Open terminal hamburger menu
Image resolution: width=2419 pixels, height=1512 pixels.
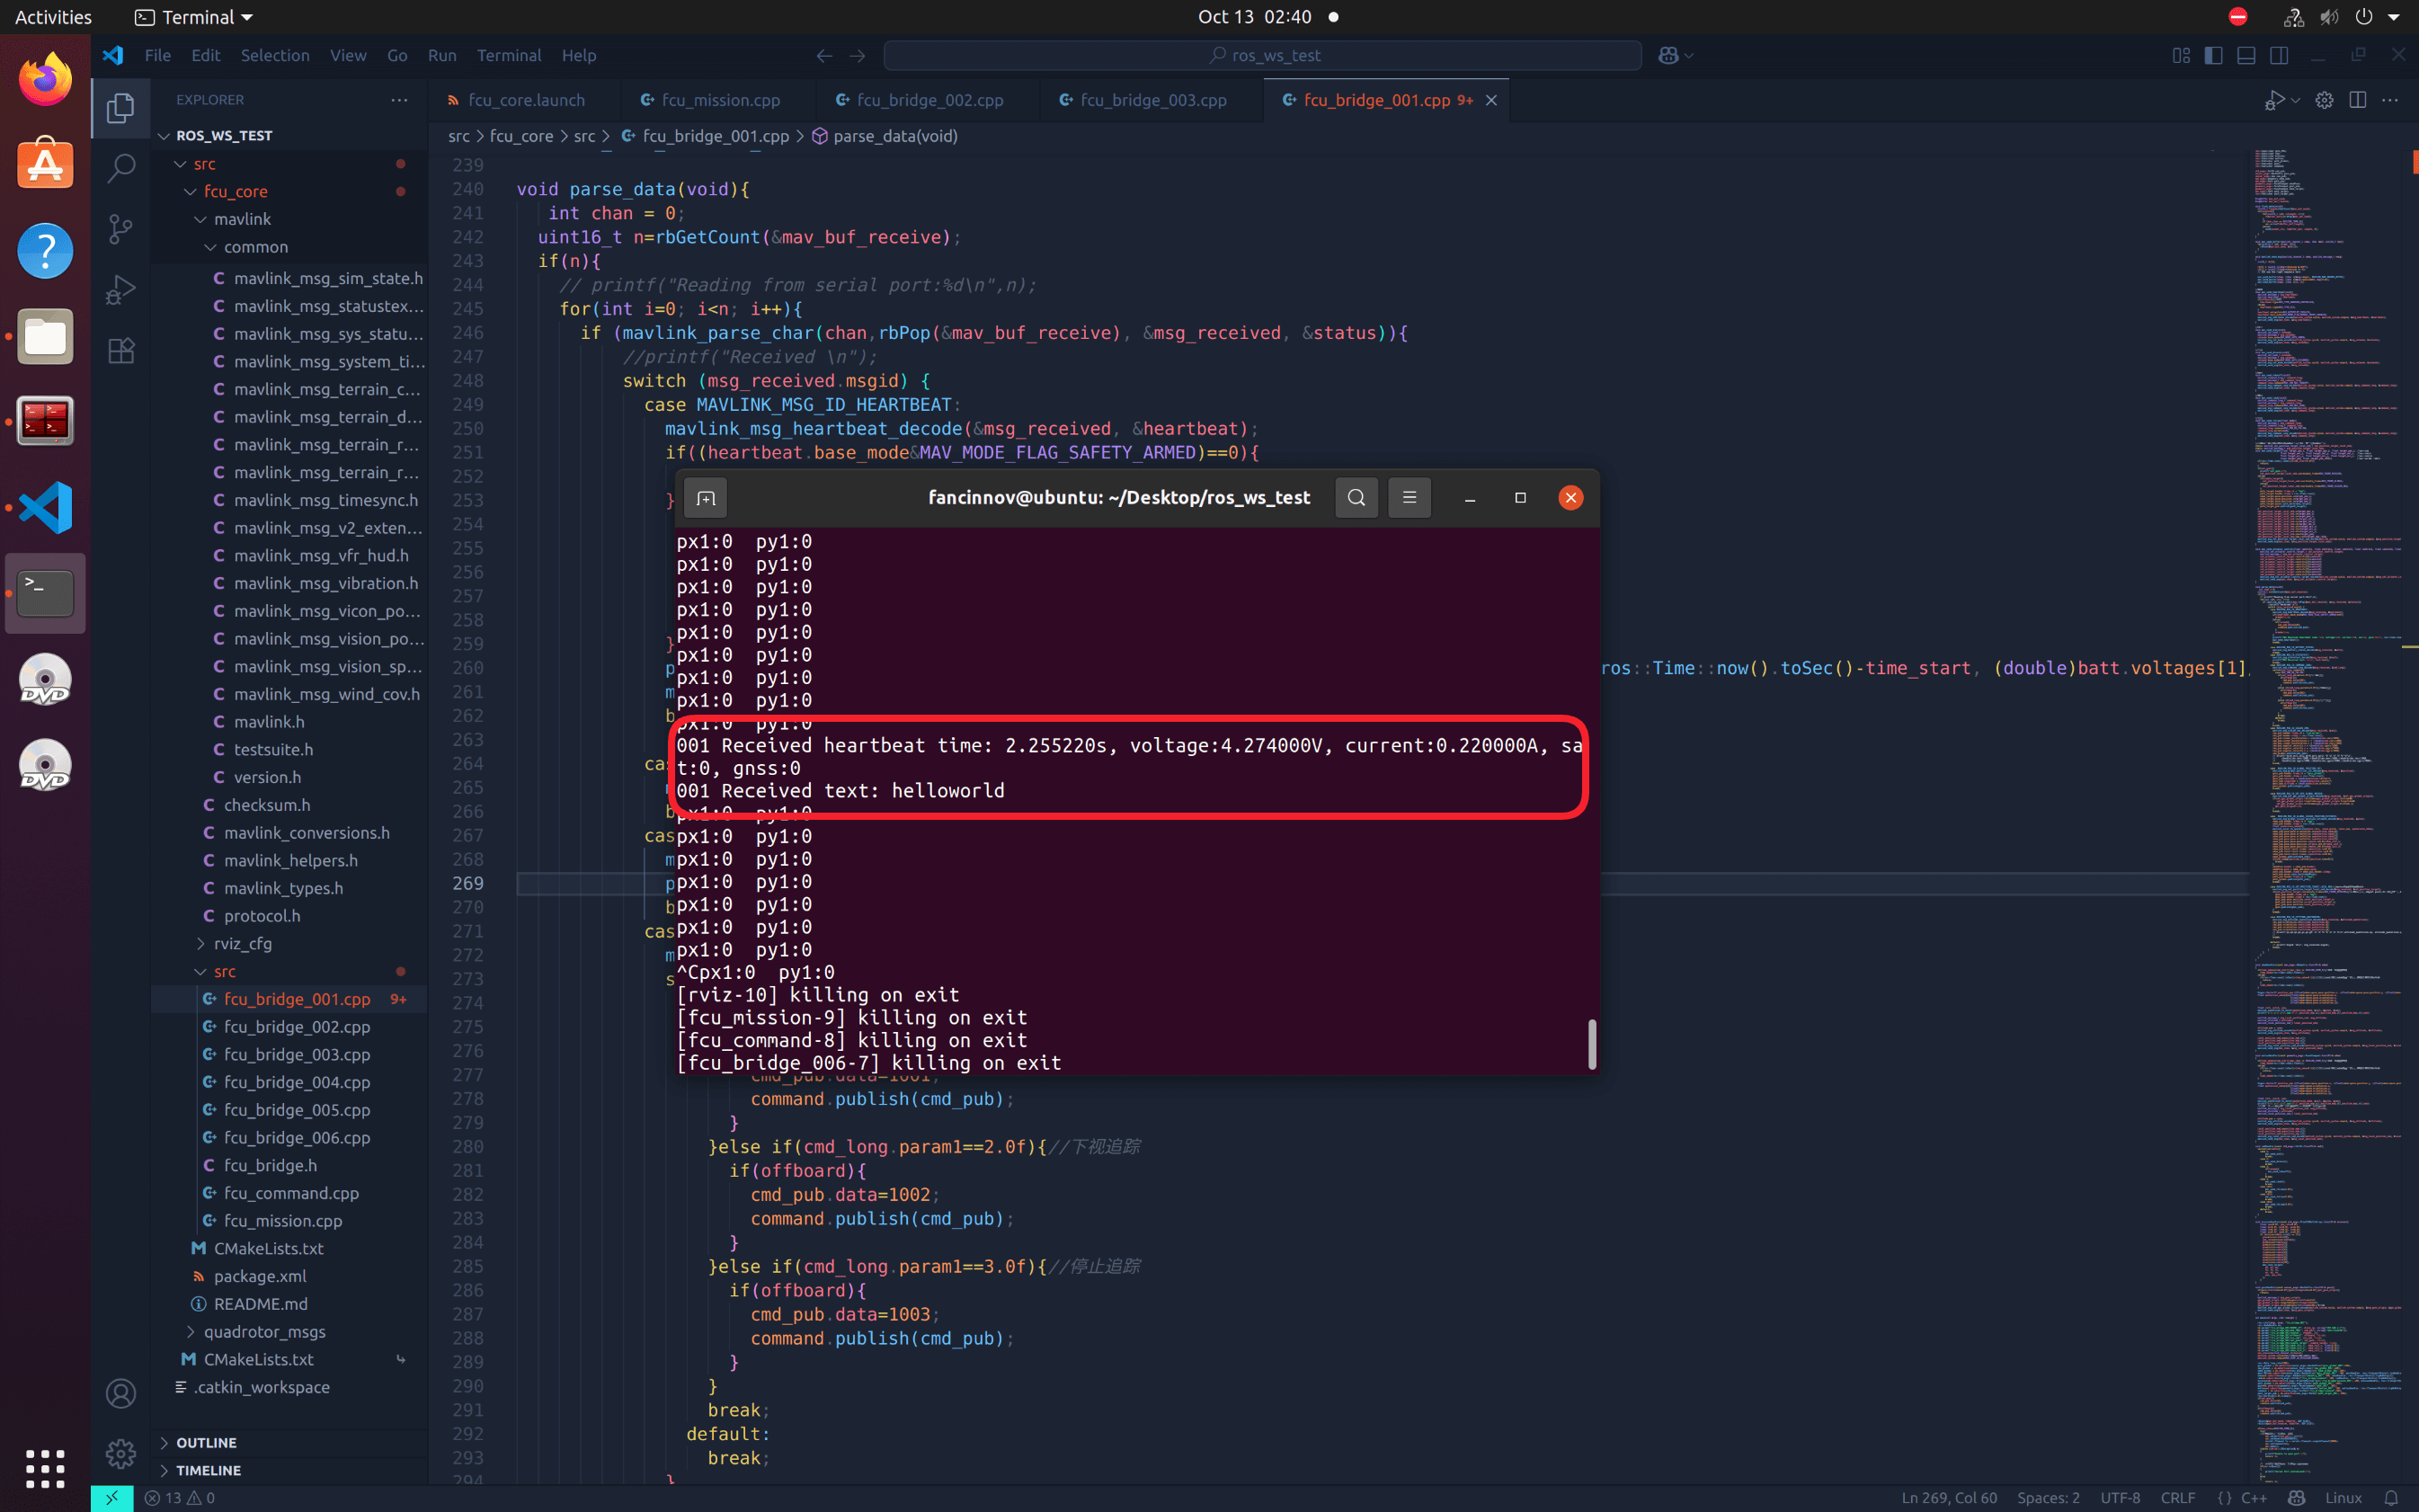[x=1409, y=498]
